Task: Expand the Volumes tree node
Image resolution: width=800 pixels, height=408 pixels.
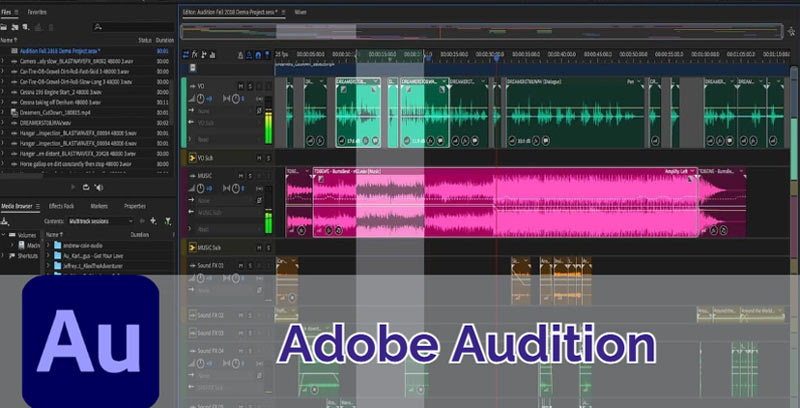Action: [4, 235]
